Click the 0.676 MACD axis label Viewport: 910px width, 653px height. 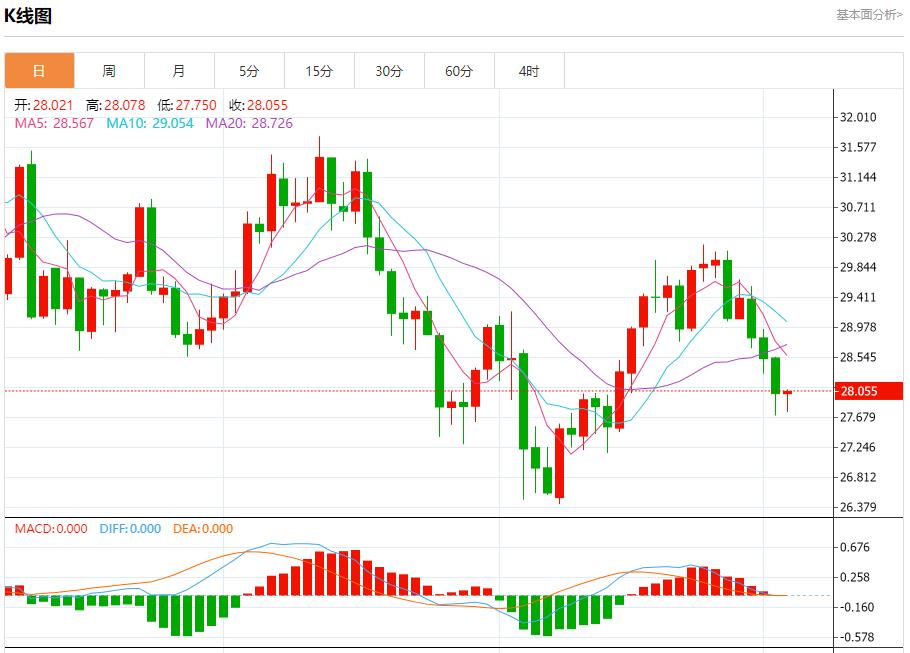point(856,547)
